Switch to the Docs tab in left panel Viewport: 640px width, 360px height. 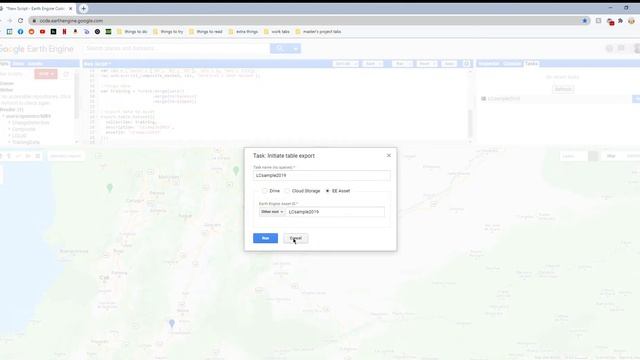[18, 64]
